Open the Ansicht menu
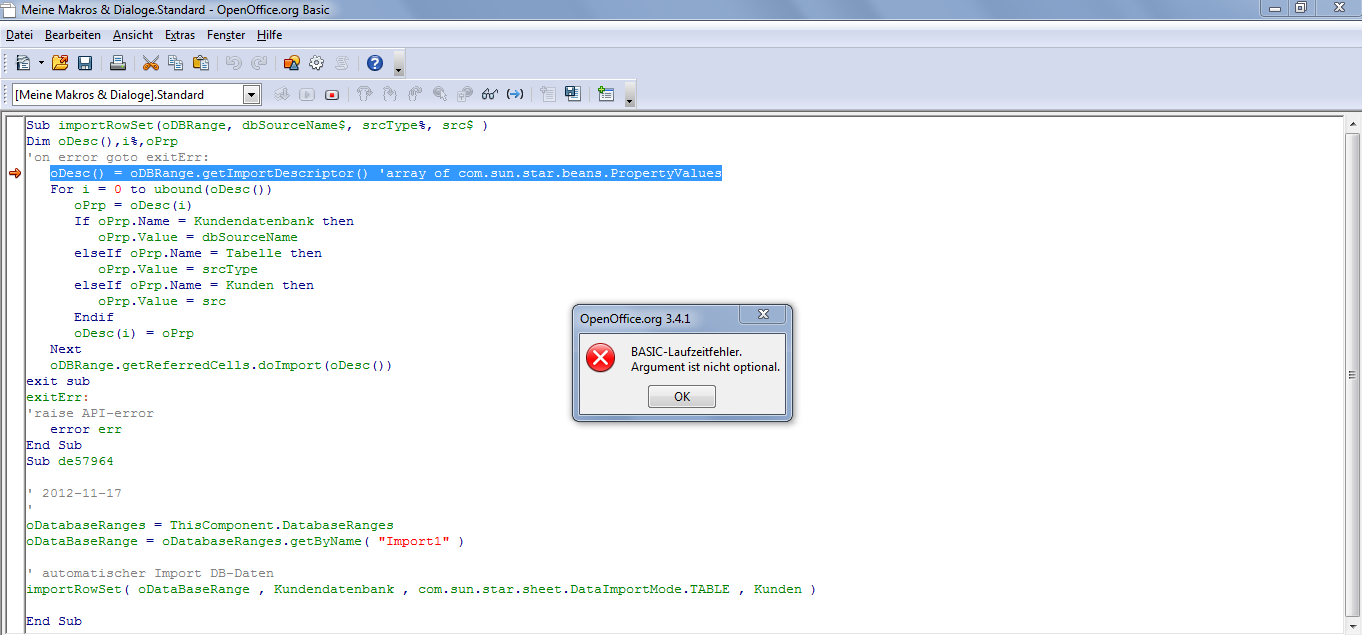Viewport: 1362px width, 635px height. coord(133,35)
